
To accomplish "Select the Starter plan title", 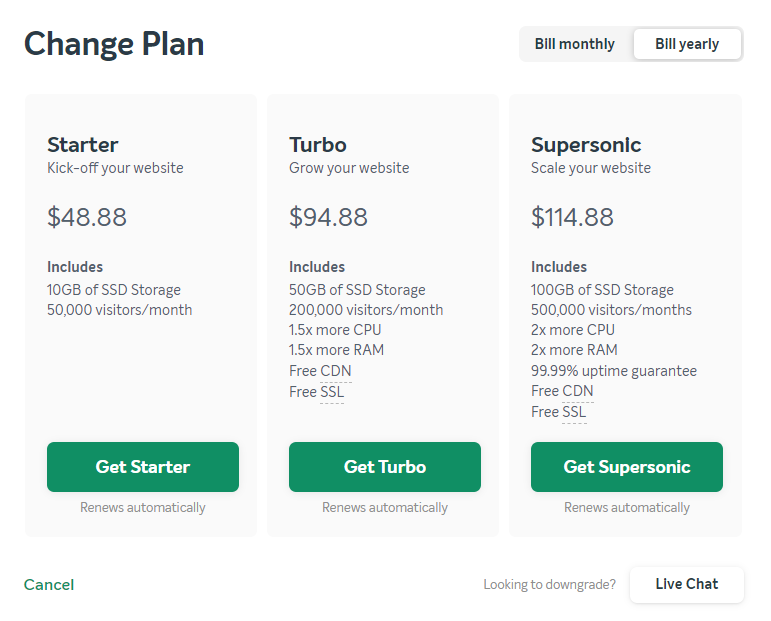I will (x=83, y=145).
